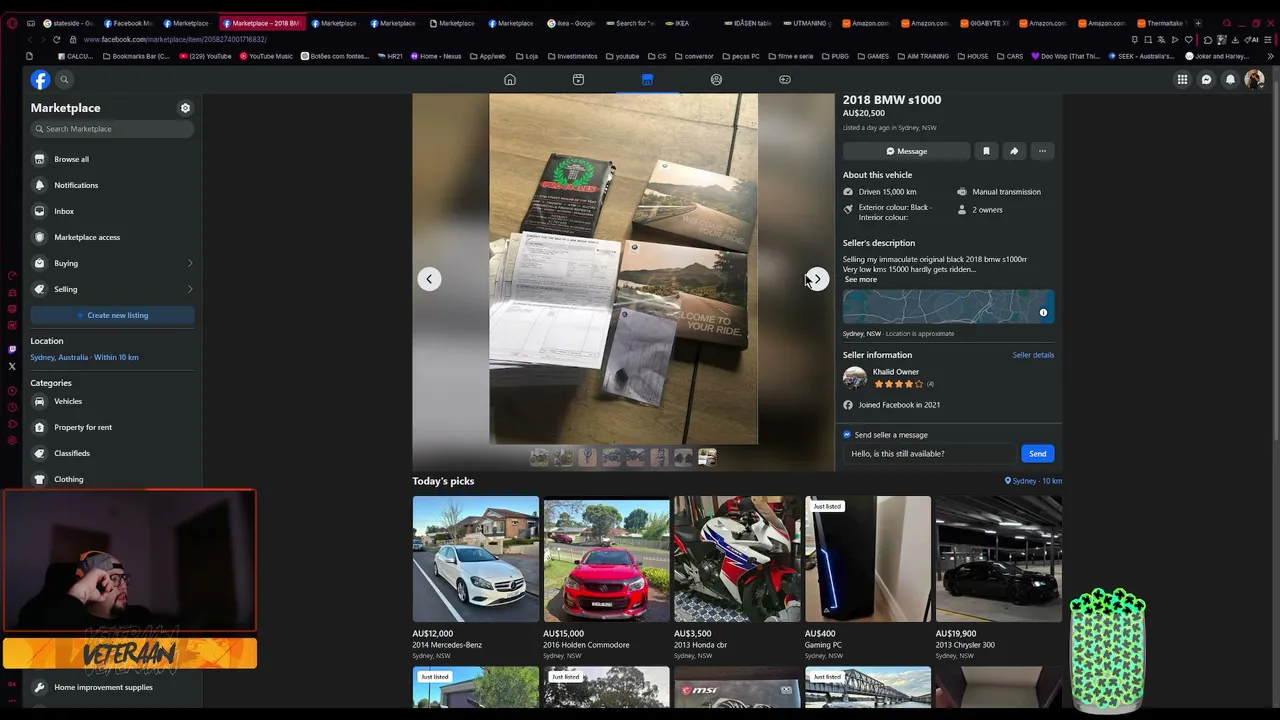Screen dimensions: 1280x720
Task: Show the previous listing photo
Action: [x=429, y=279]
